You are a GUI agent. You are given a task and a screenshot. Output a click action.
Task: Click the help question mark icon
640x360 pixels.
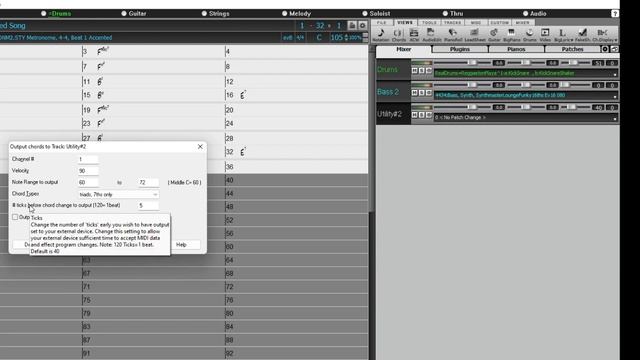(x=615, y=13)
